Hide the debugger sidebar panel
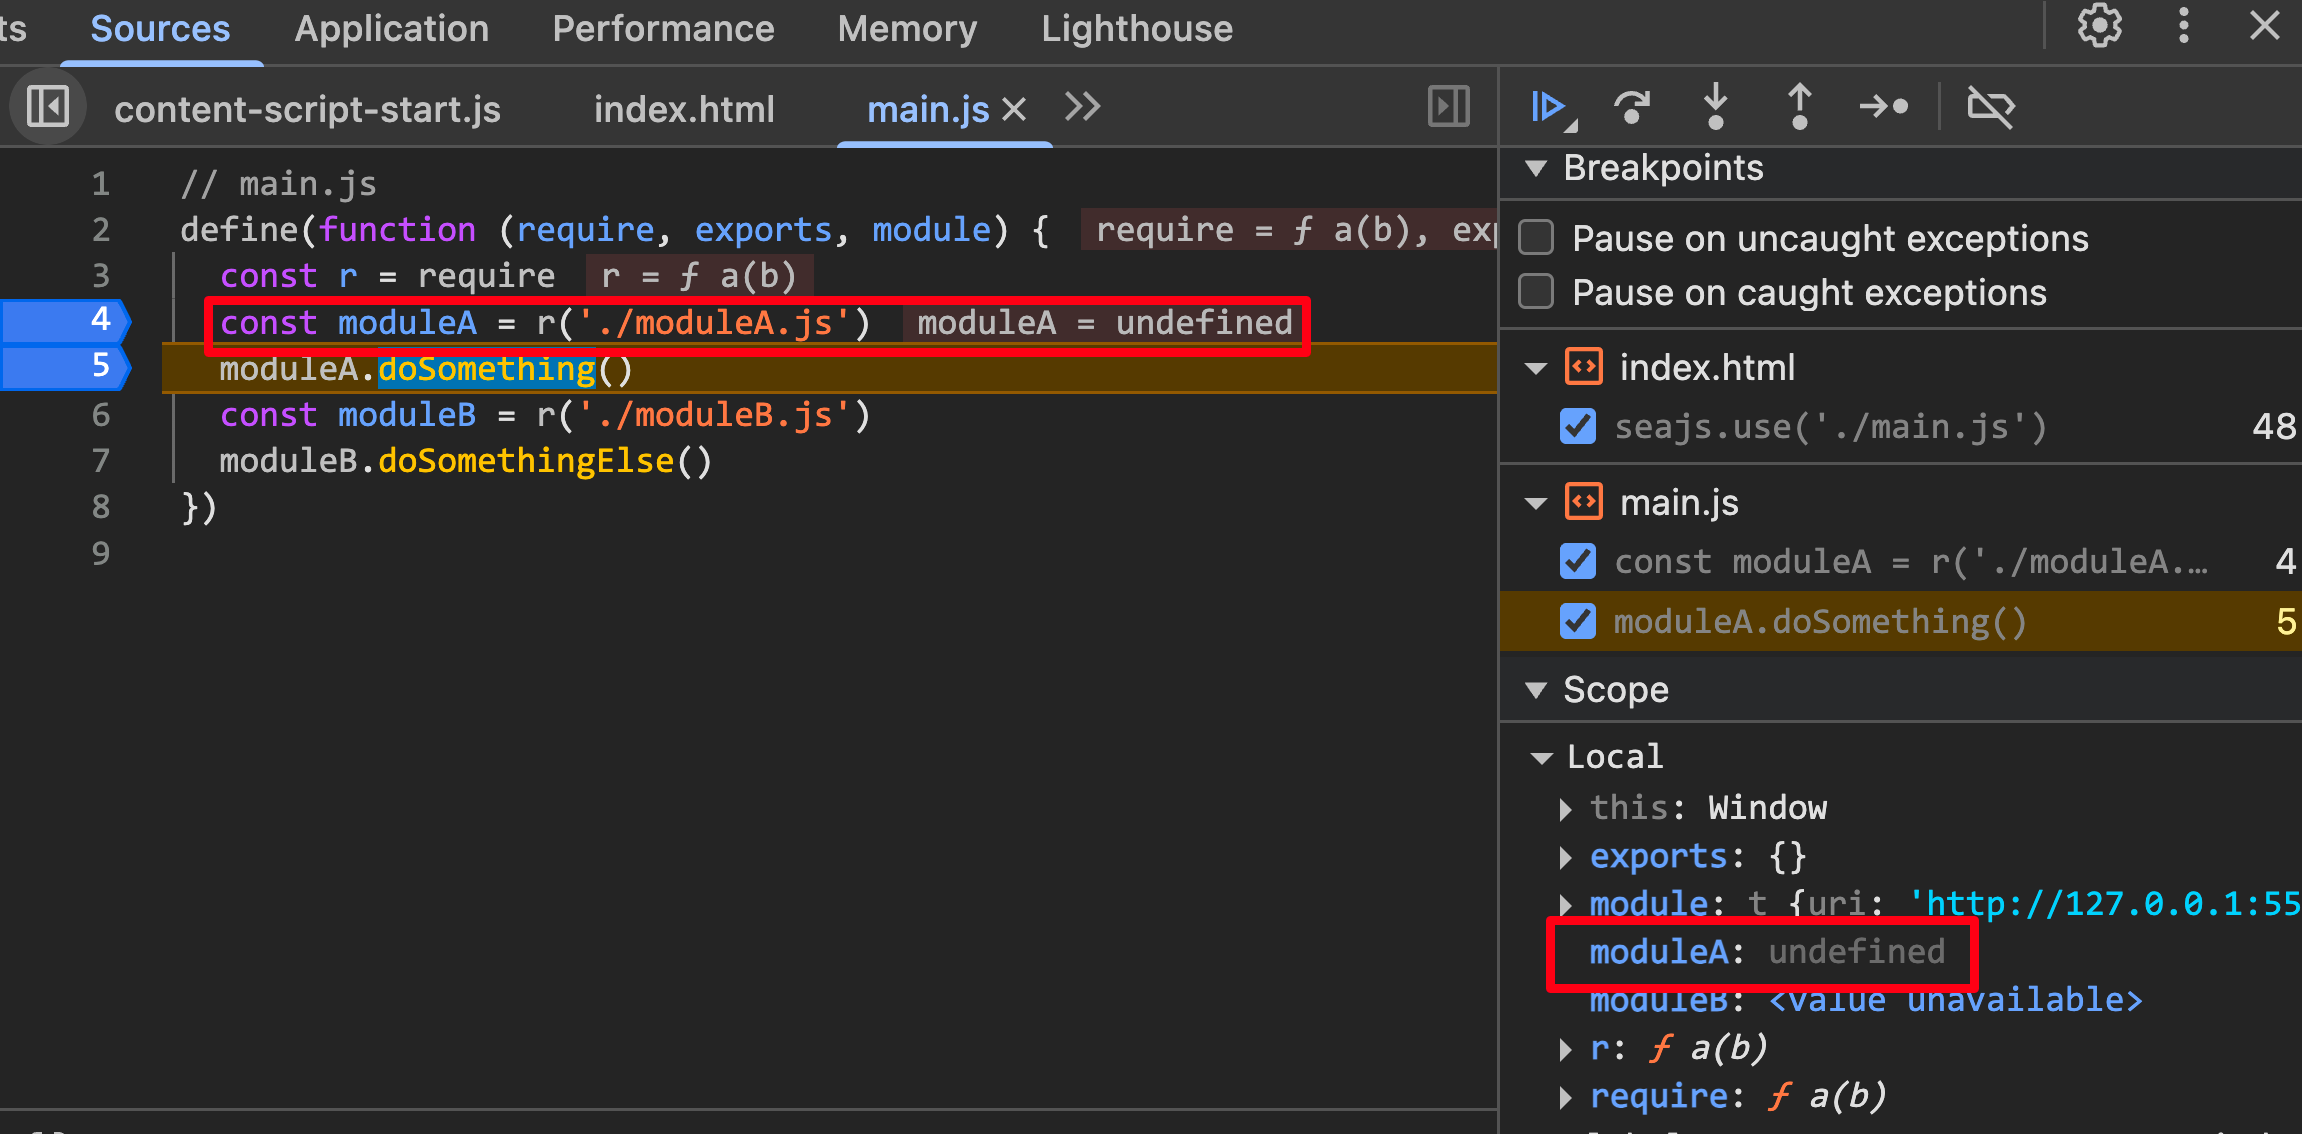The width and height of the screenshot is (2302, 1134). [x=1448, y=107]
